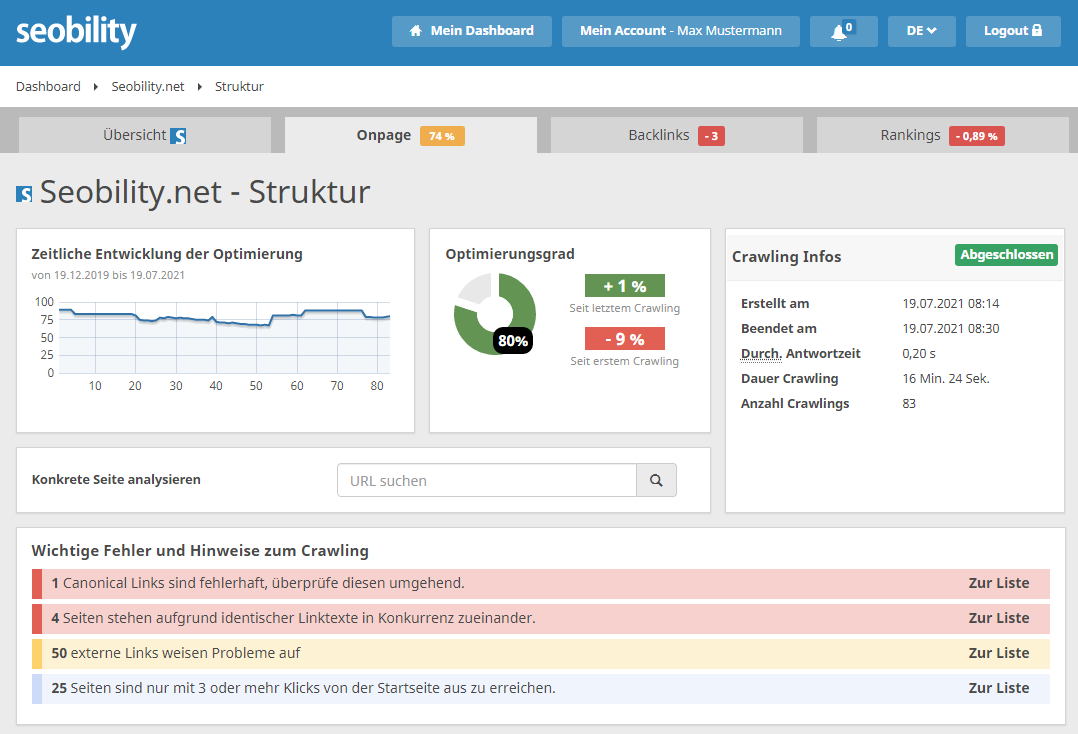Click the S icon before page title
Screen dimensions: 1078x734
pyautogui.click(x=24, y=194)
